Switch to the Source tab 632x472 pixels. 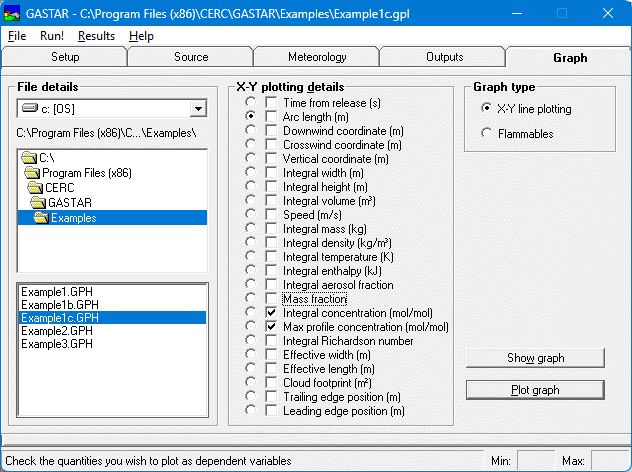[191, 58]
